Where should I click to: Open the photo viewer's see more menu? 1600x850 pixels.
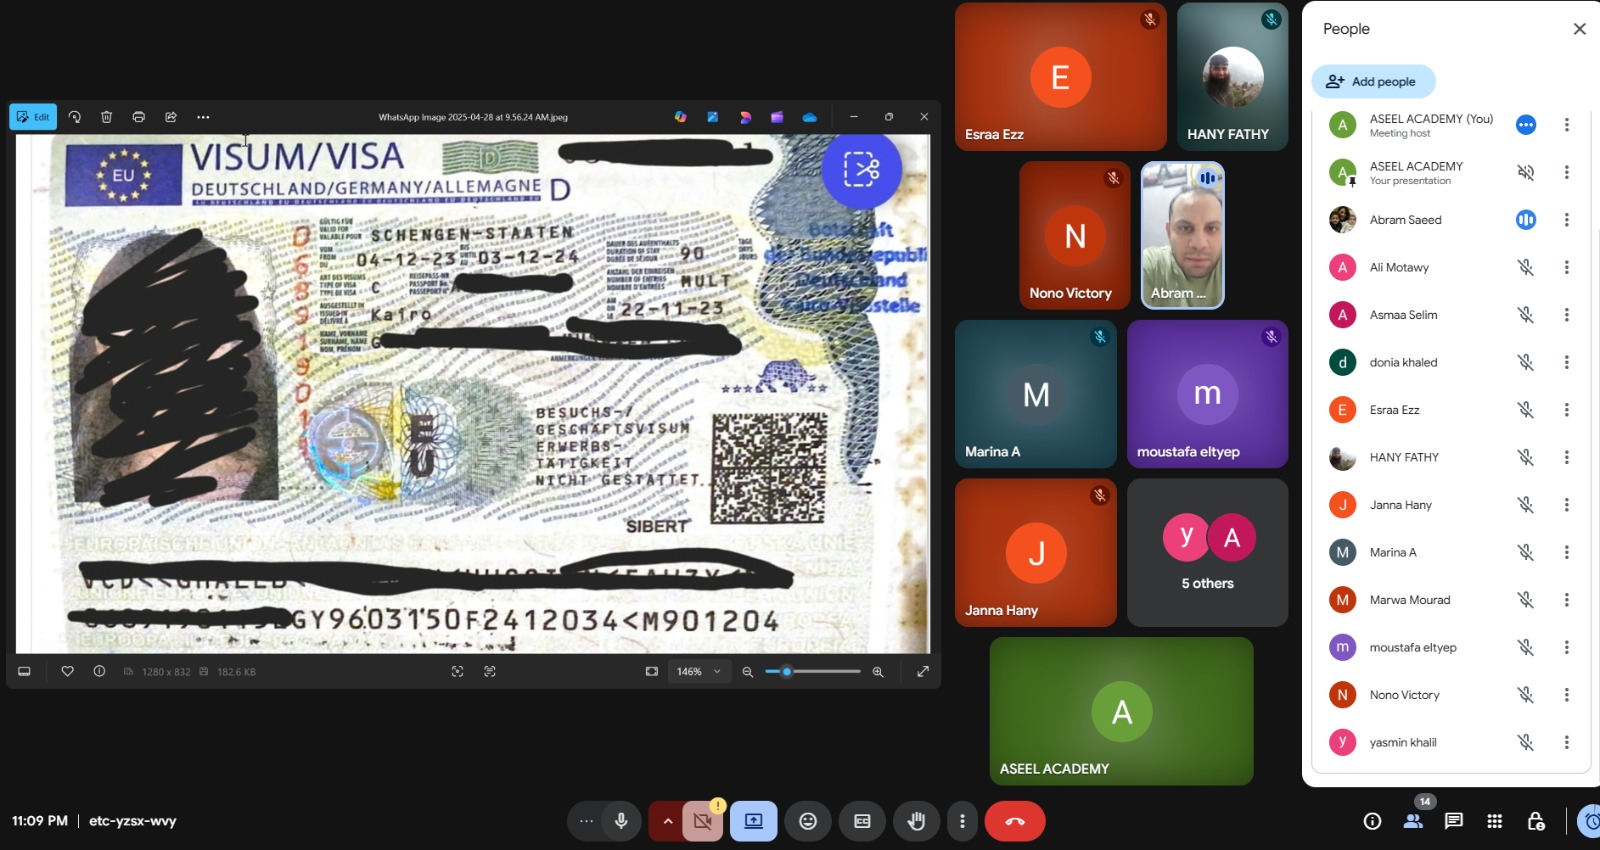click(x=203, y=117)
